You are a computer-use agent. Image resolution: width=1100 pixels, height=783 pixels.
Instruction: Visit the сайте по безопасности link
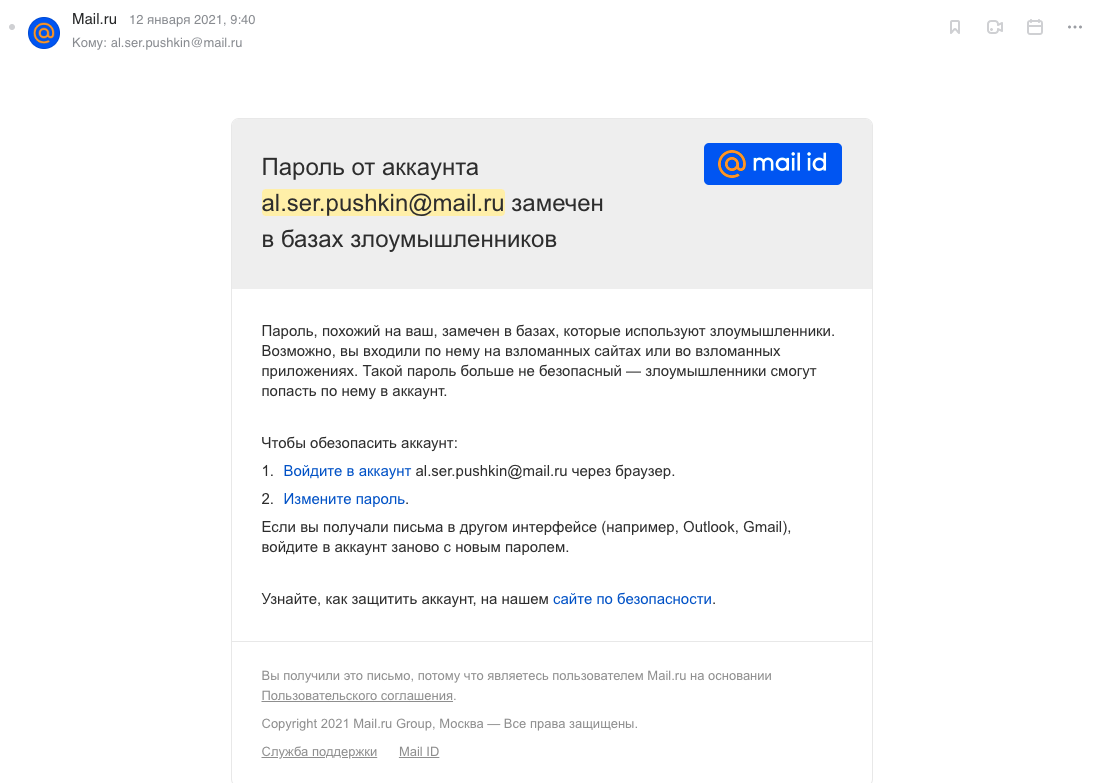coord(632,599)
